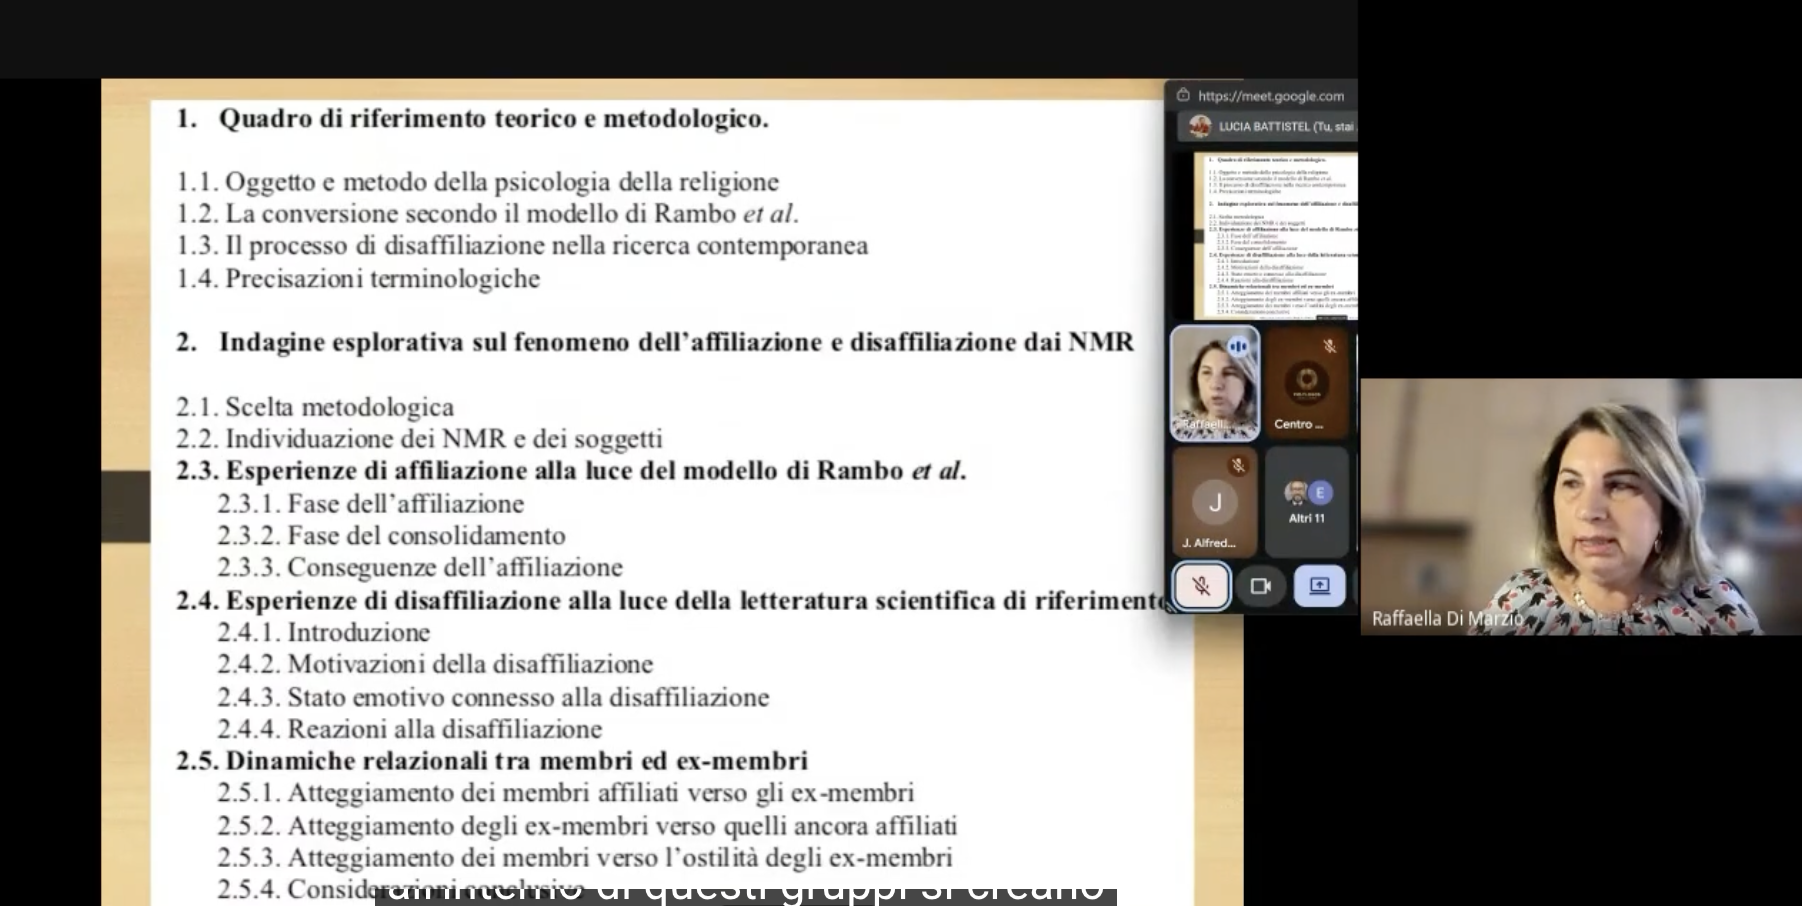Click '2.1. Scelta metodologica'
Image resolution: width=1802 pixels, height=906 pixels.
[x=315, y=407]
